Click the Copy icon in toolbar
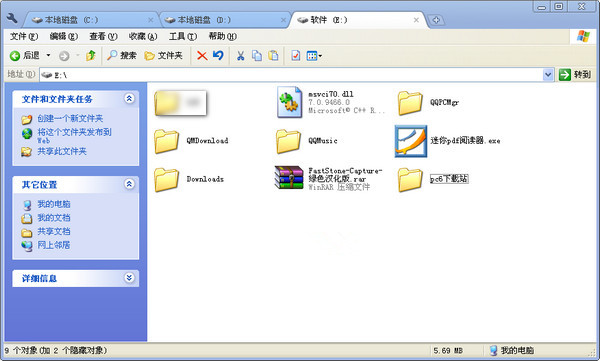The height and width of the screenshot is (361, 600). (x=257, y=56)
